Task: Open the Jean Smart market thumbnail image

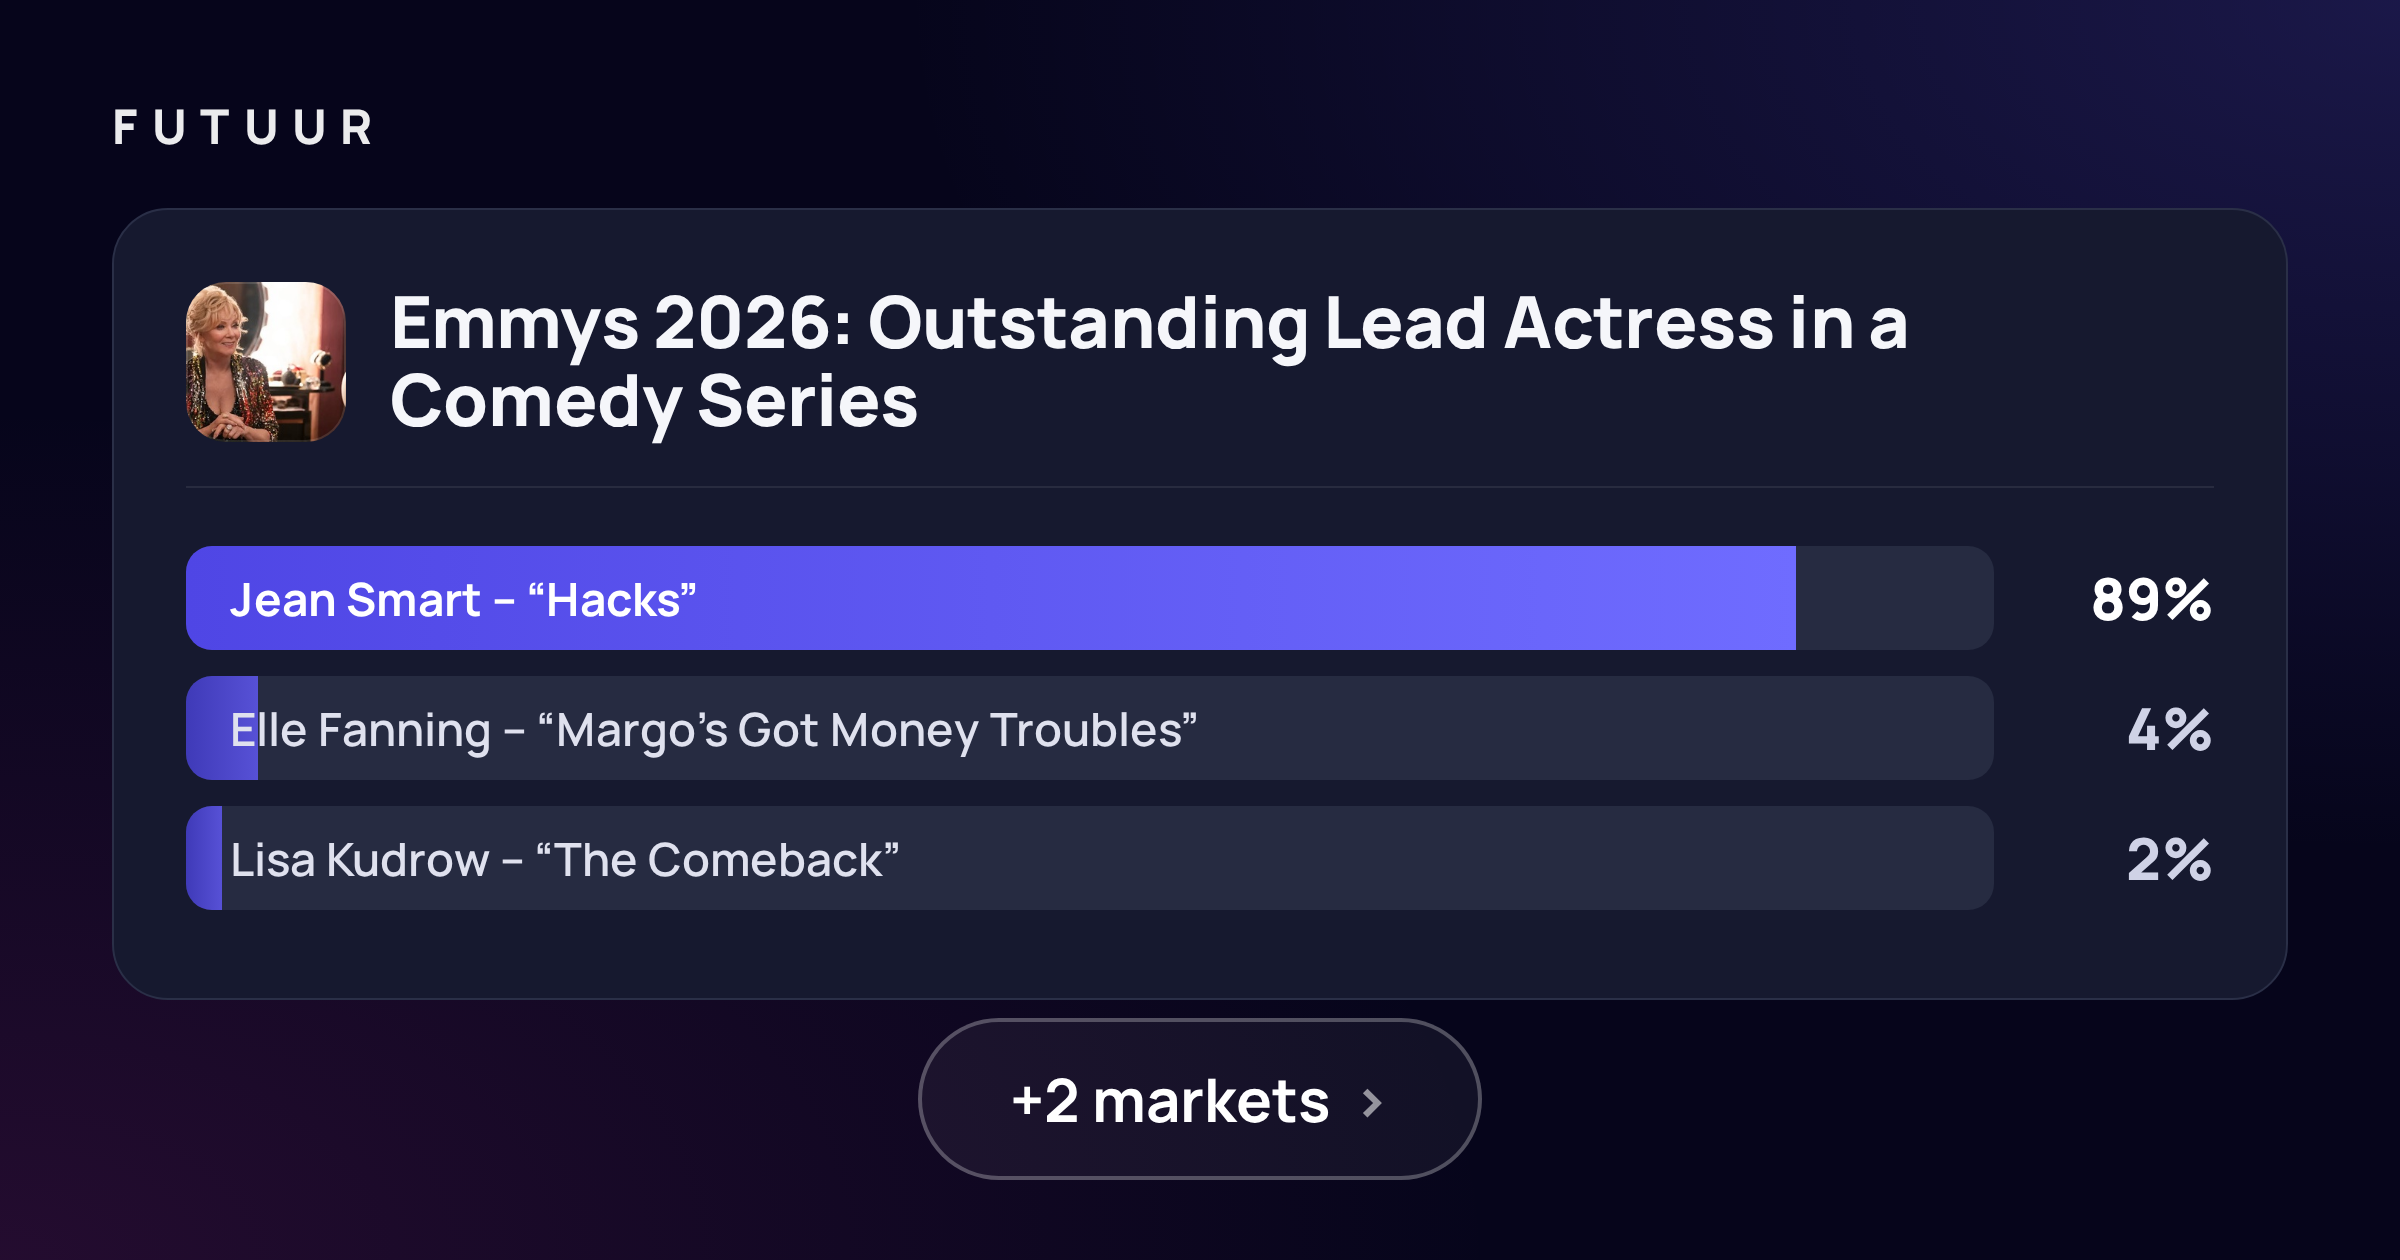Action: coord(266,362)
